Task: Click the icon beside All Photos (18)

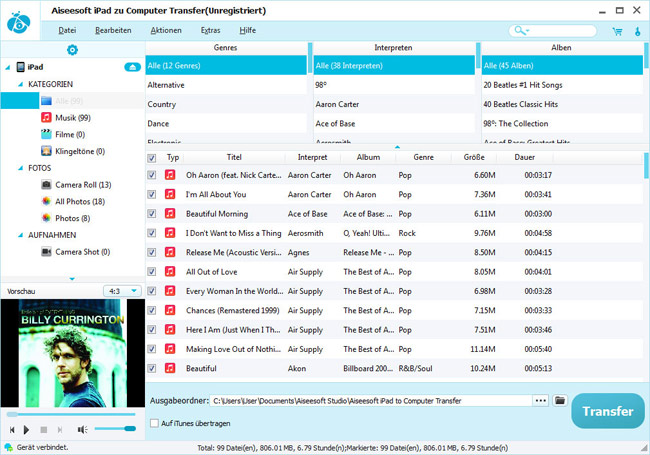Action: tap(46, 201)
